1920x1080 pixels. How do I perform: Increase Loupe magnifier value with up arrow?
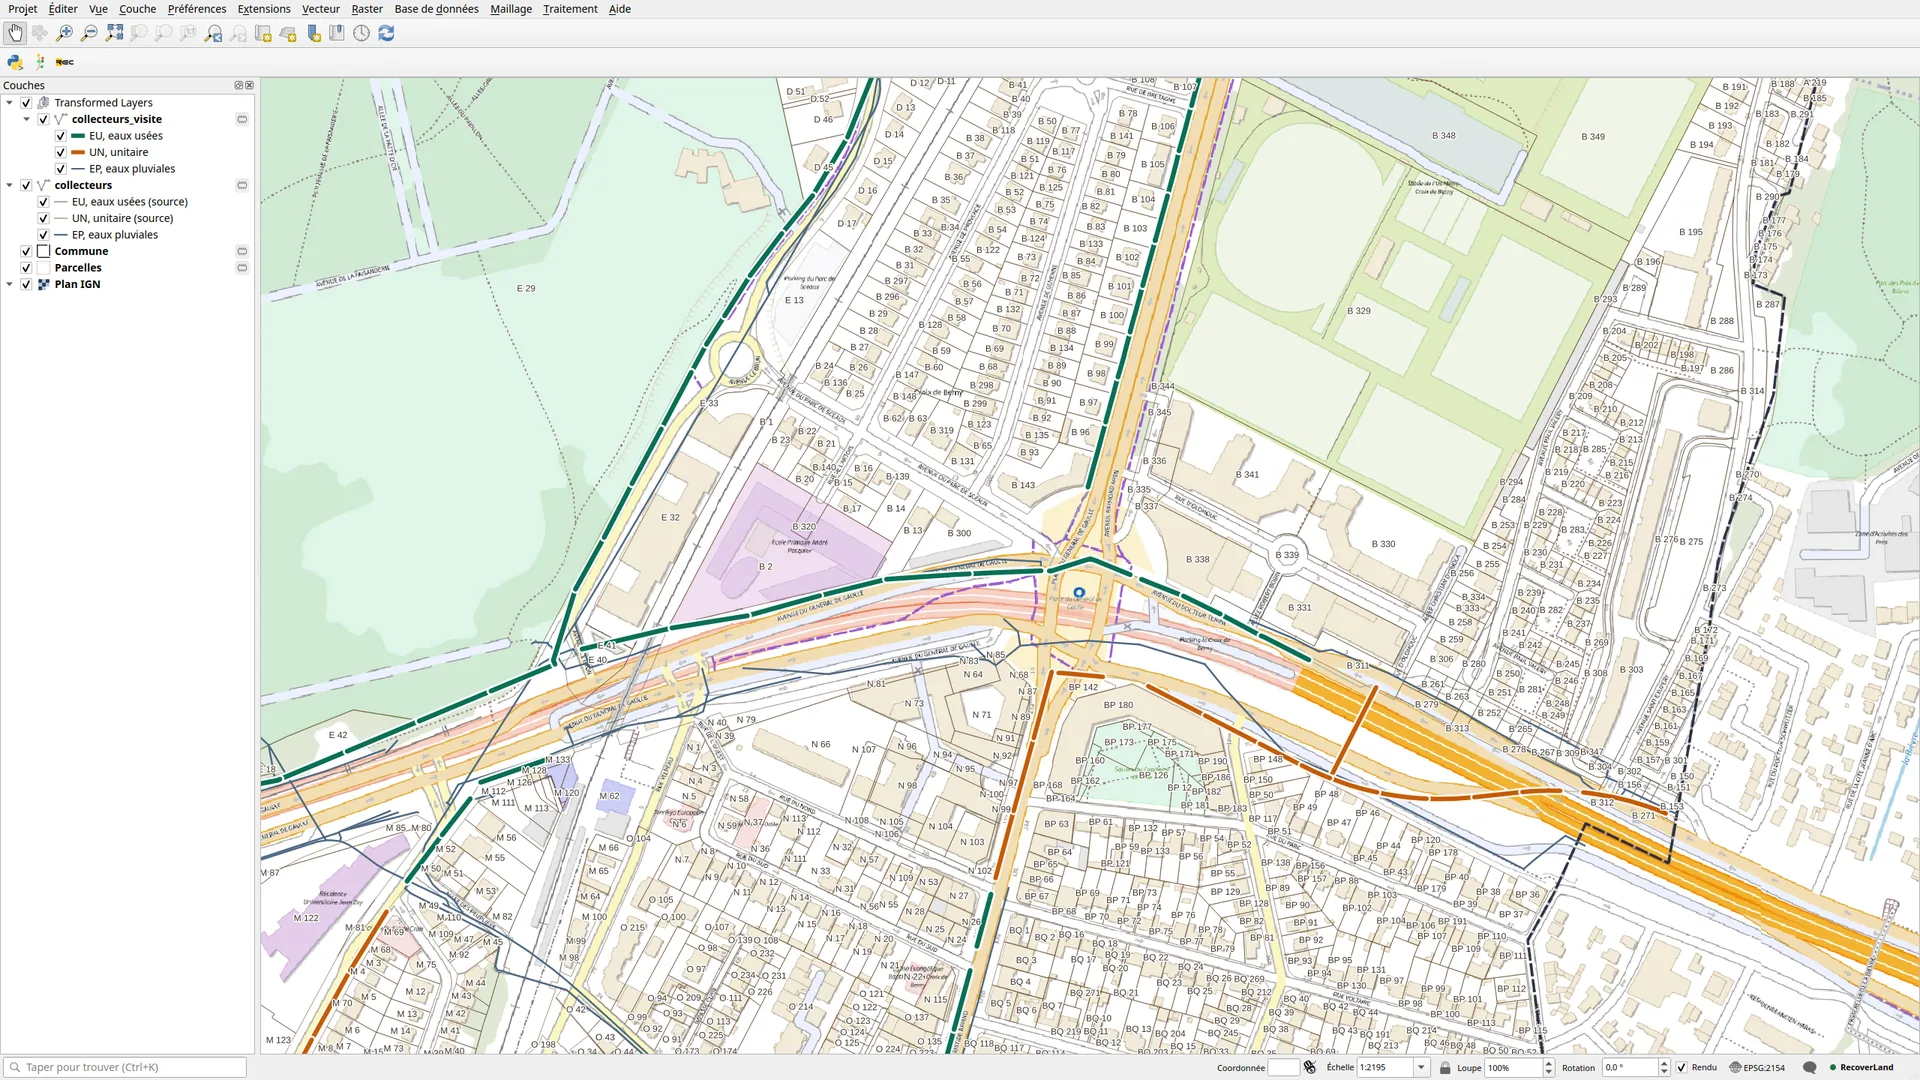pos(1549,1063)
